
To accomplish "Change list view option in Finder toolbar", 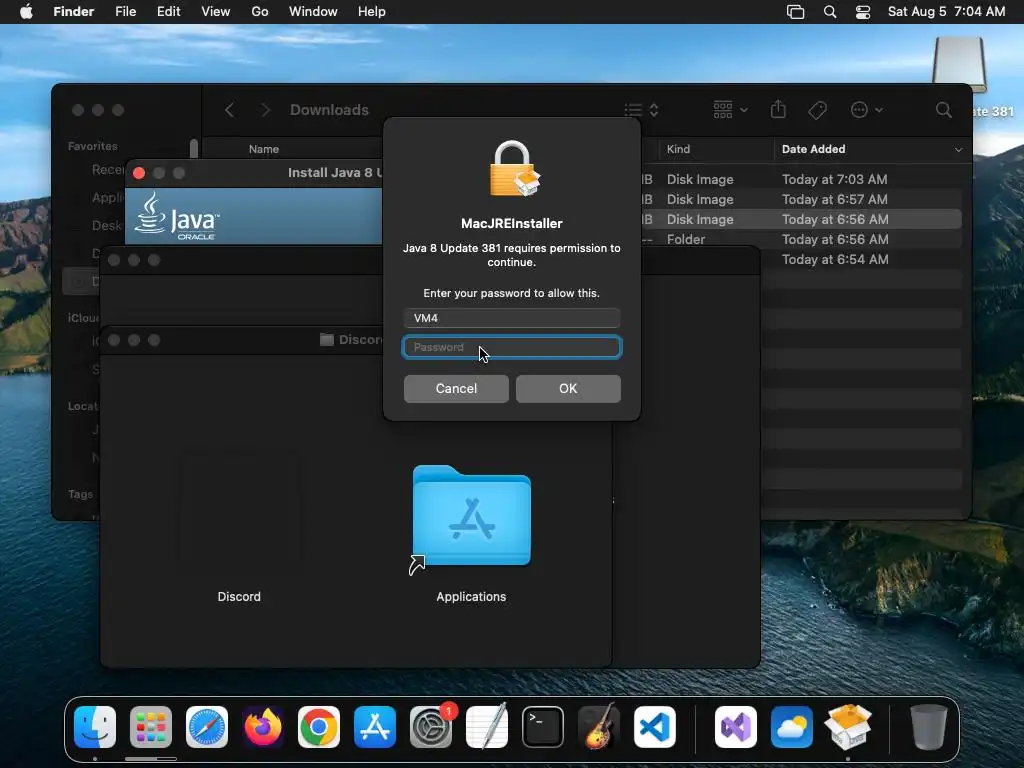I will 641,110.
